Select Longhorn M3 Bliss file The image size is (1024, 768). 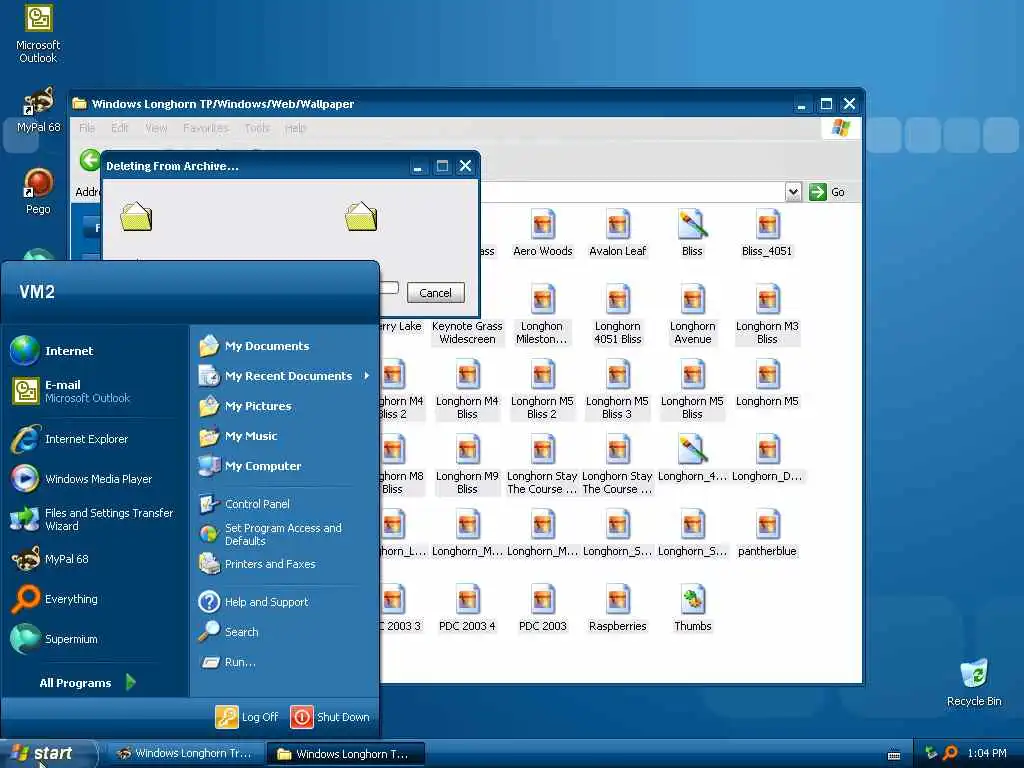(767, 315)
